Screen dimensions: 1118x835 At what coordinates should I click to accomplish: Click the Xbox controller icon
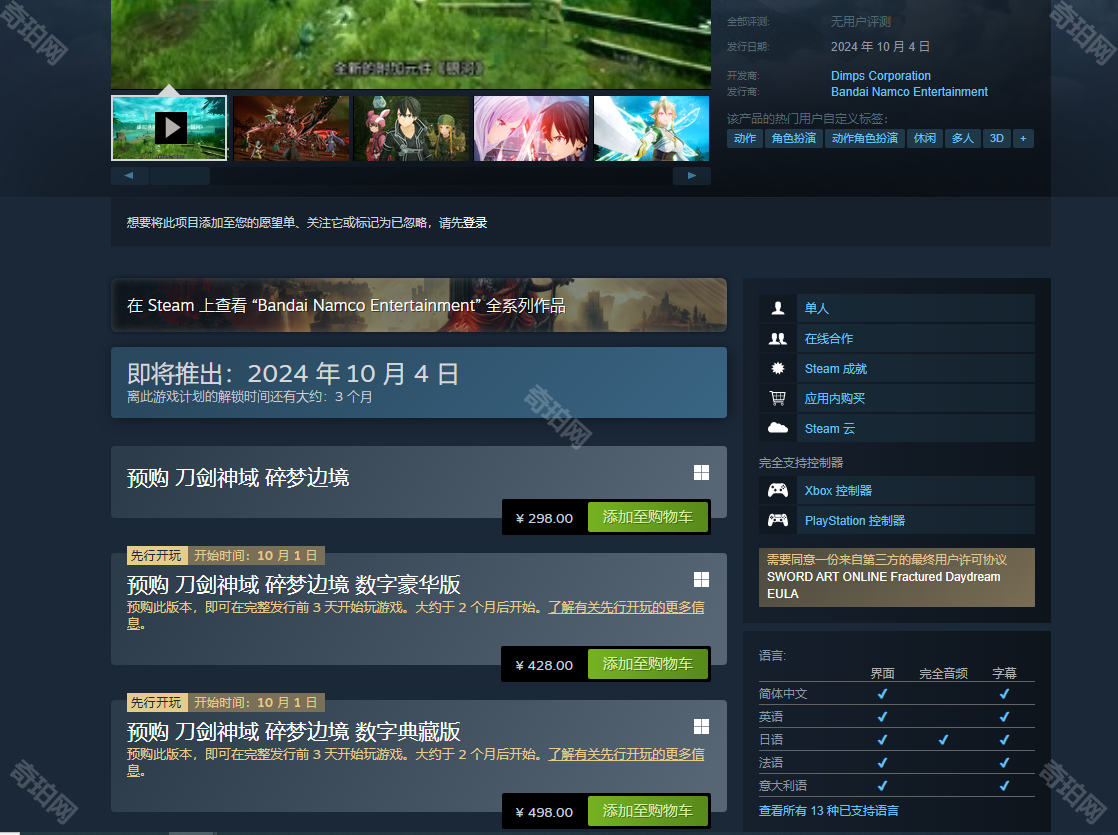(x=778, y=491)
